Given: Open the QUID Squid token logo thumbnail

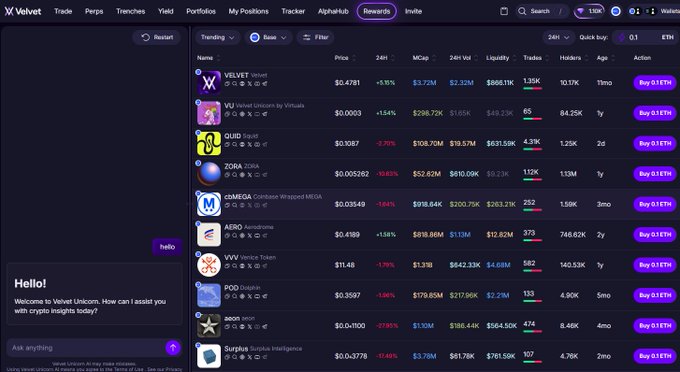Looking at the screenshot, I should pos(209,143).
